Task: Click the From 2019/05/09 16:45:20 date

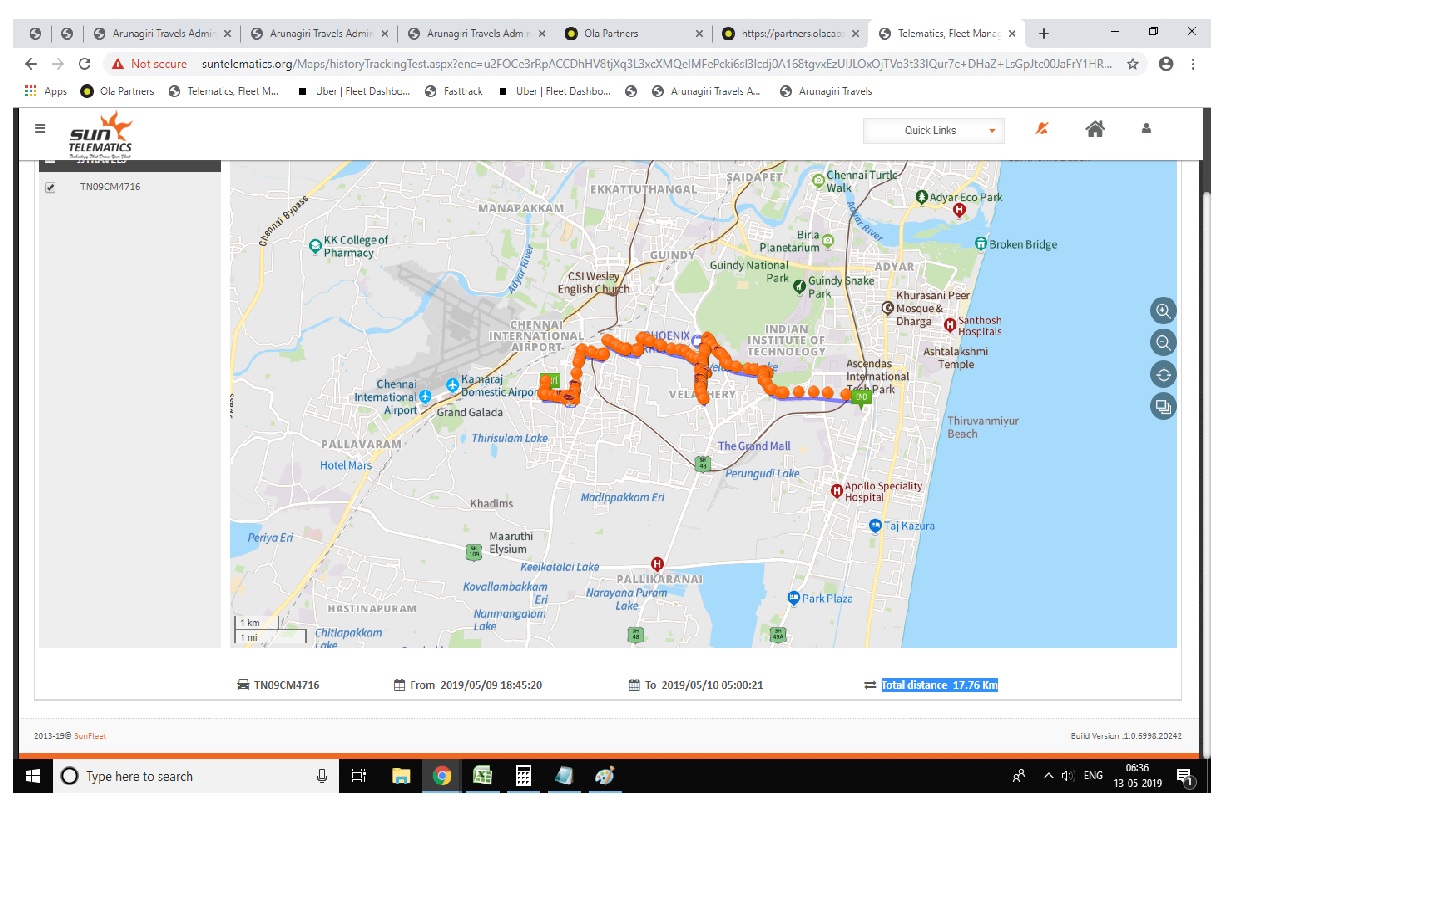Action: click(x=476, y=685)
